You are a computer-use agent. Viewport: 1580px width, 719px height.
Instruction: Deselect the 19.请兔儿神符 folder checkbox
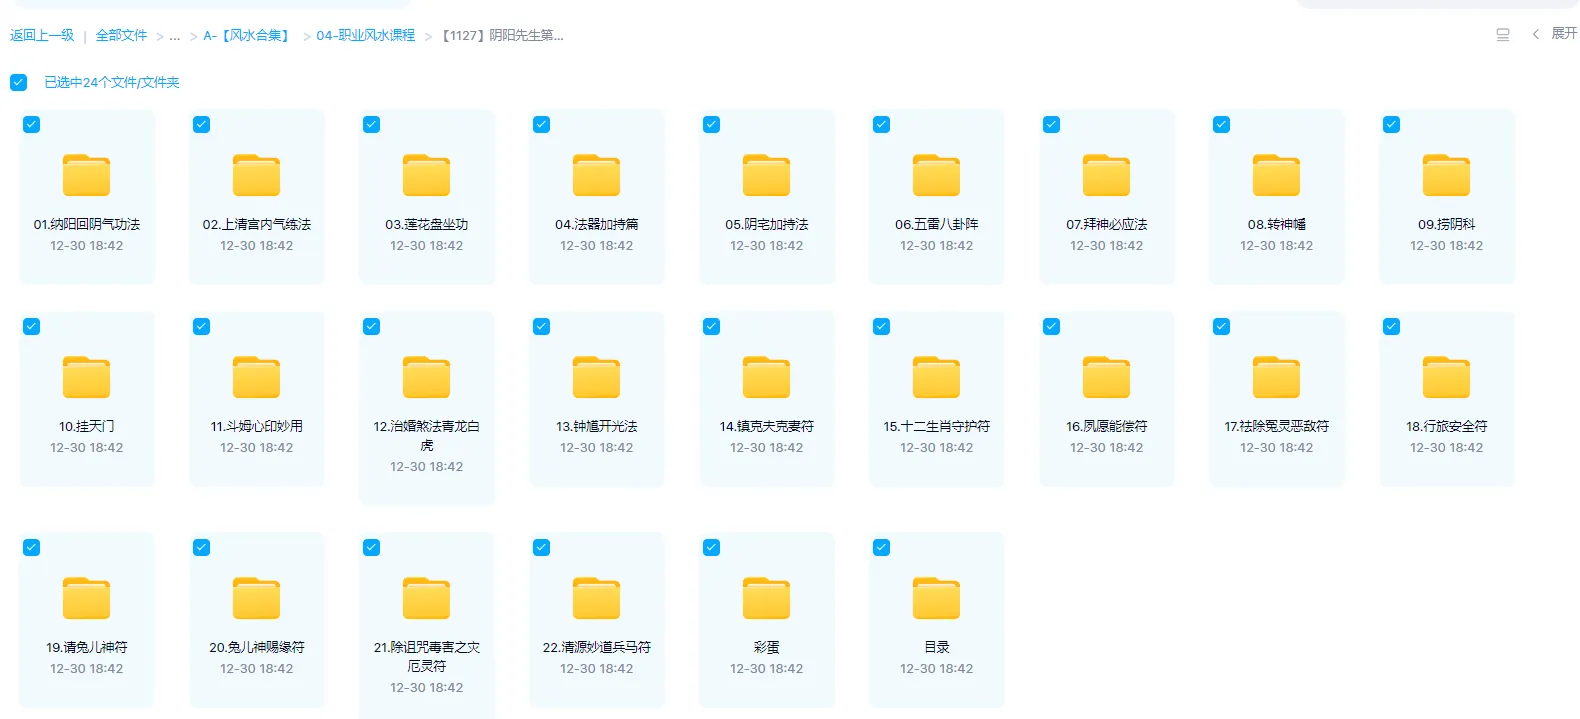pyautogui.click(x=31, y=548)
